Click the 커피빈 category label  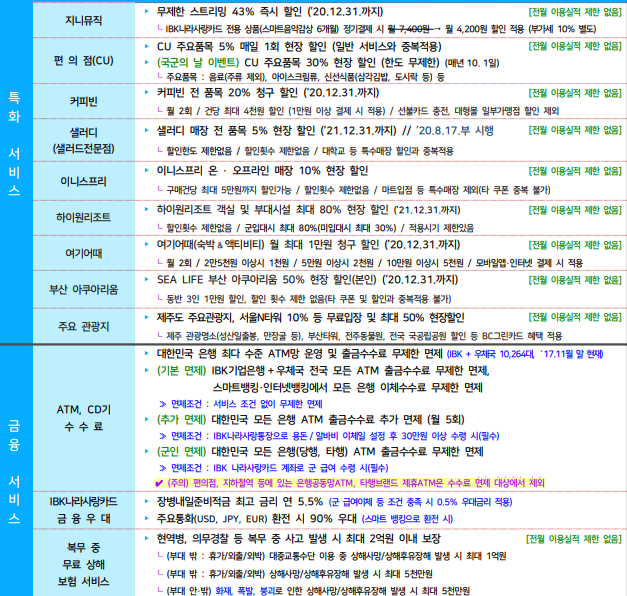[x=84, y=101]
